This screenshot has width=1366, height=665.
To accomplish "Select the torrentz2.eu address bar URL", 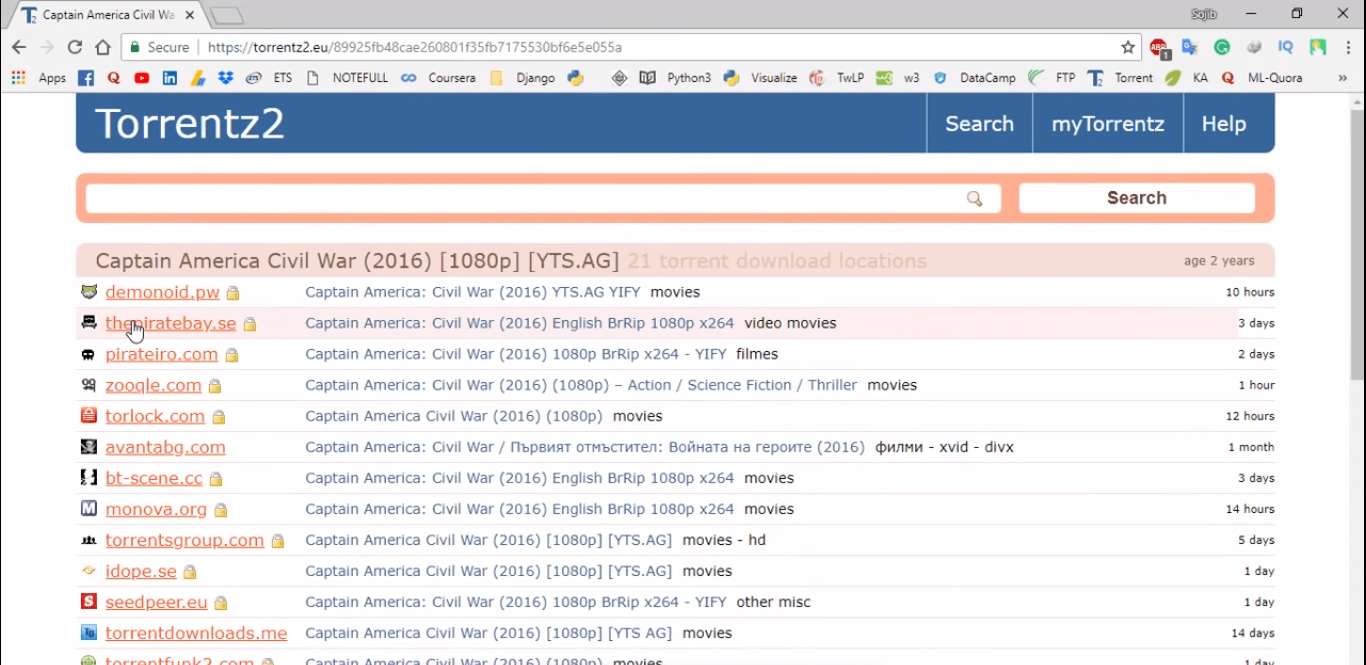I will (413, 47).
